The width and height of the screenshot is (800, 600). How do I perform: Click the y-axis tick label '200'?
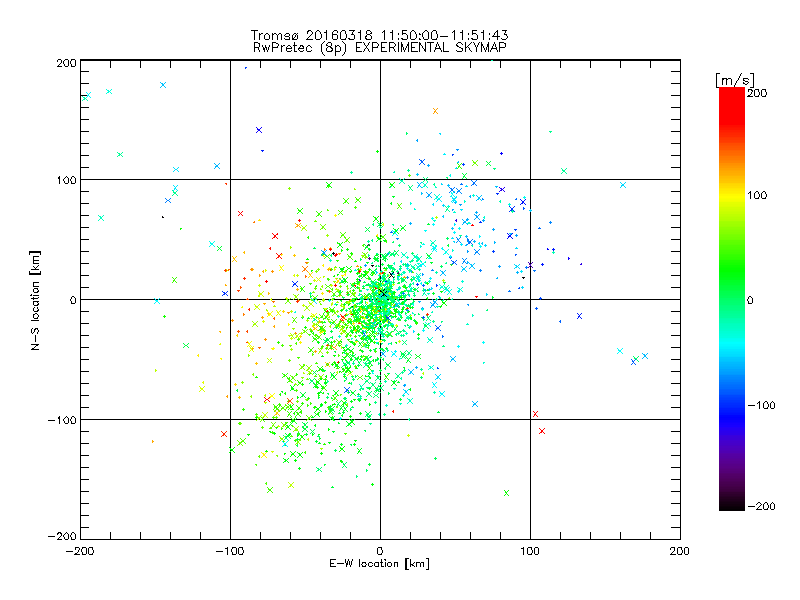66,63
